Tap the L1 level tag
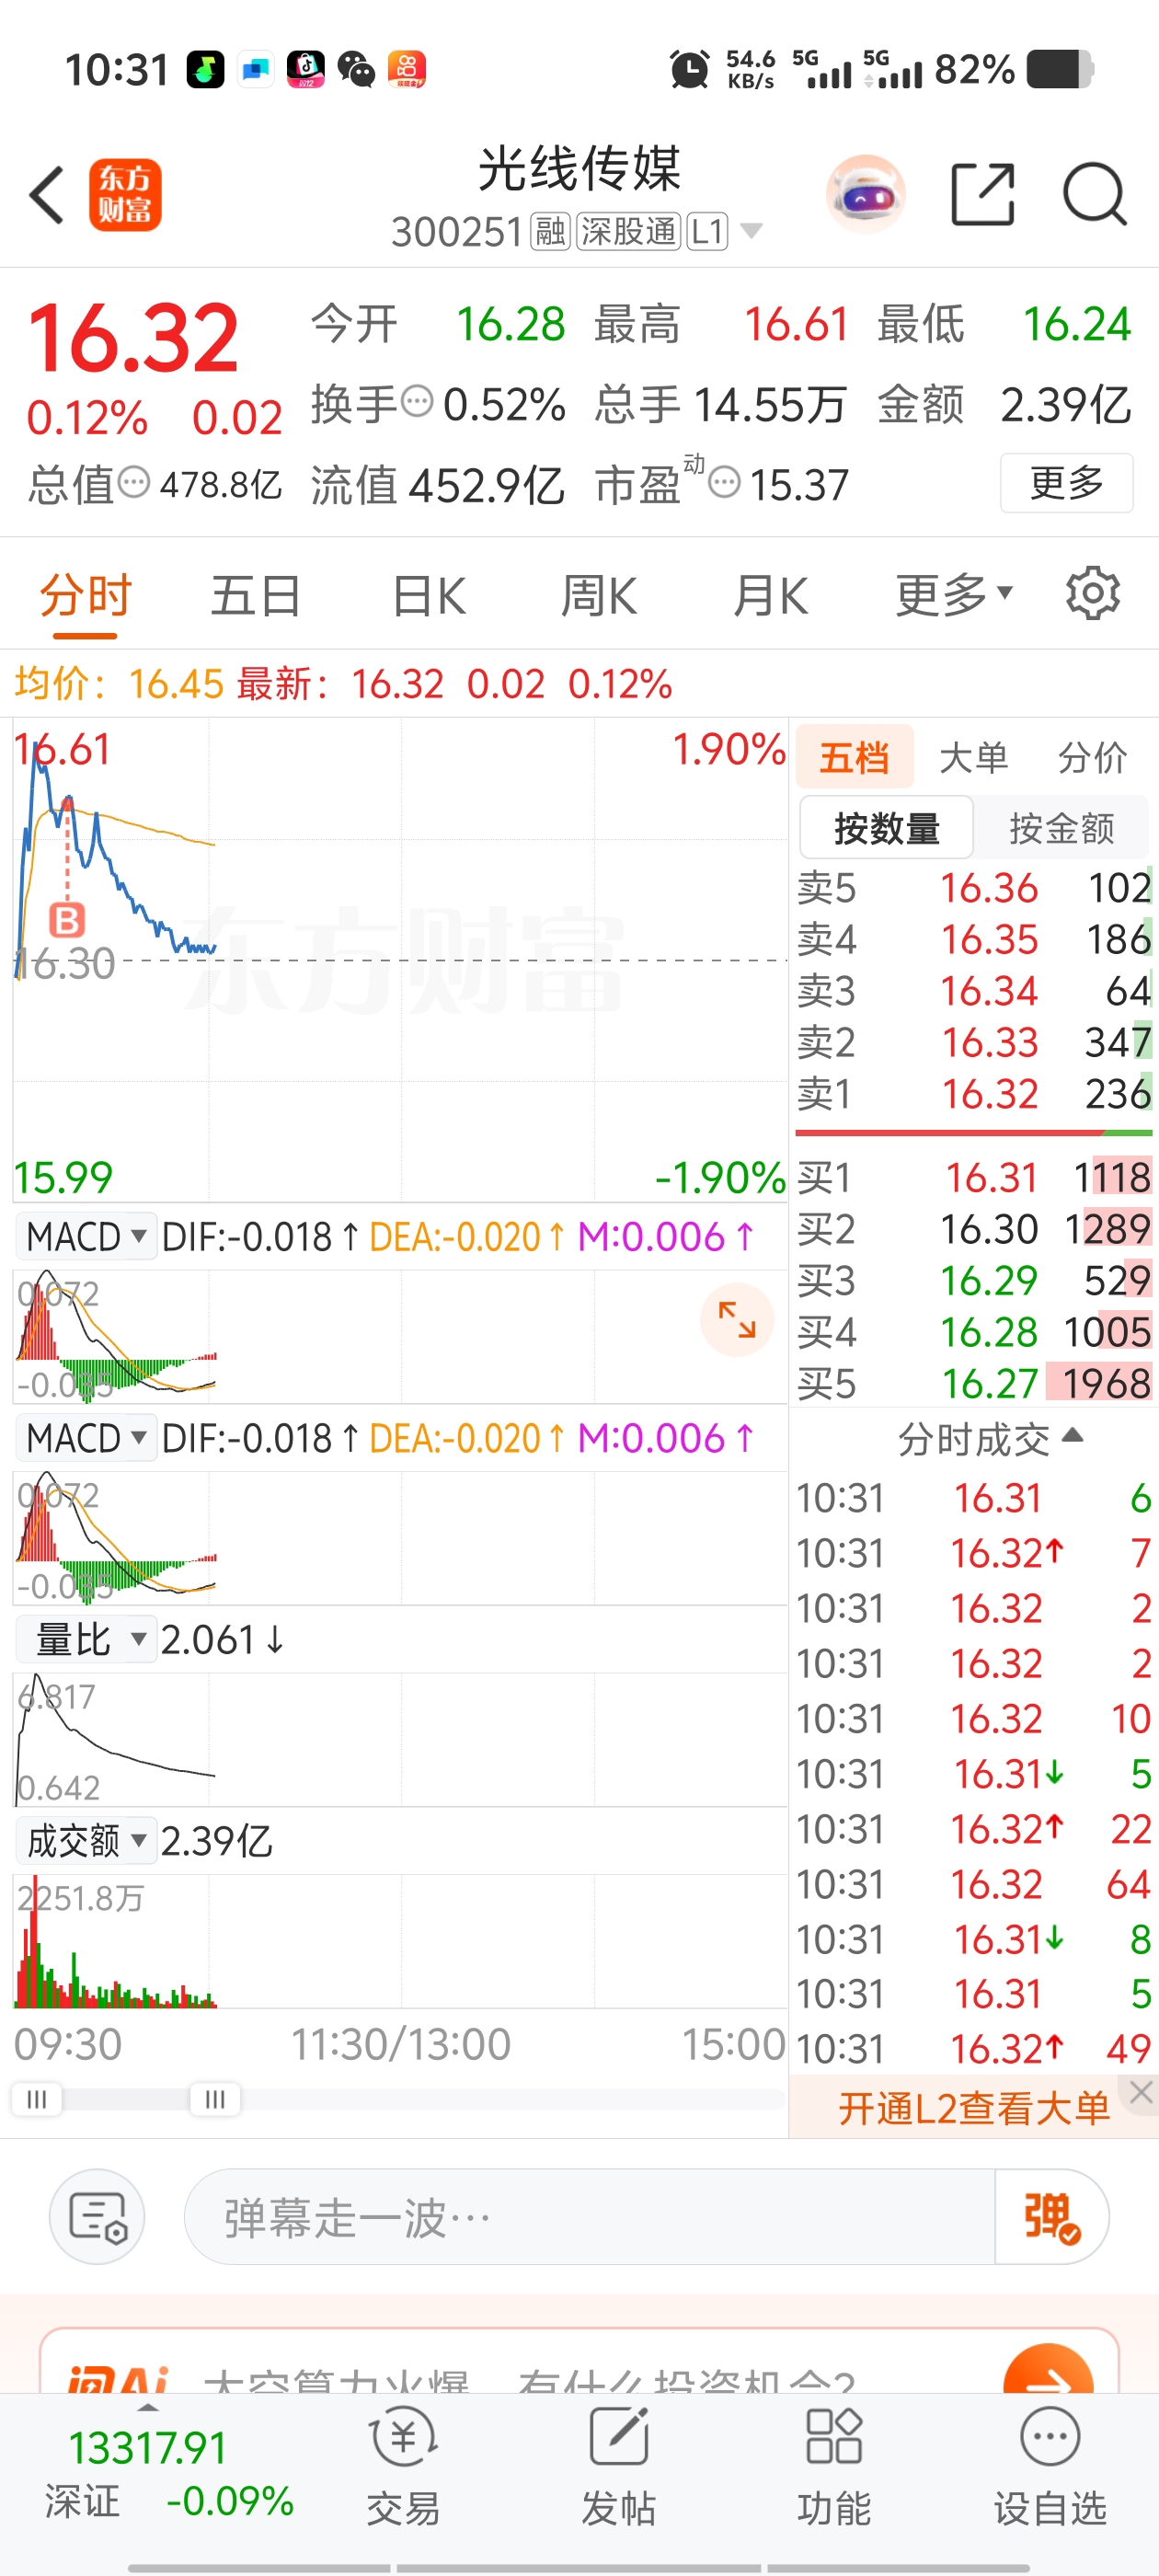 (x=707, y=232)
